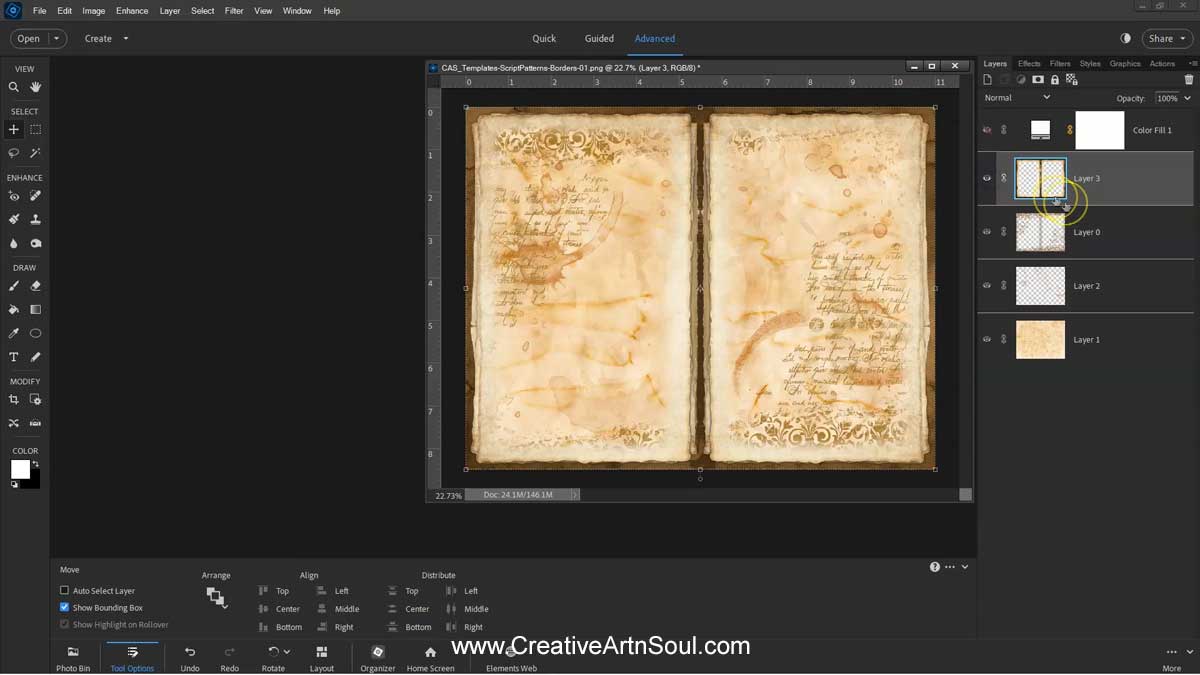Enable Auto Select Layer
This screenshot has height=675, width=1200.
coord(63,591)
